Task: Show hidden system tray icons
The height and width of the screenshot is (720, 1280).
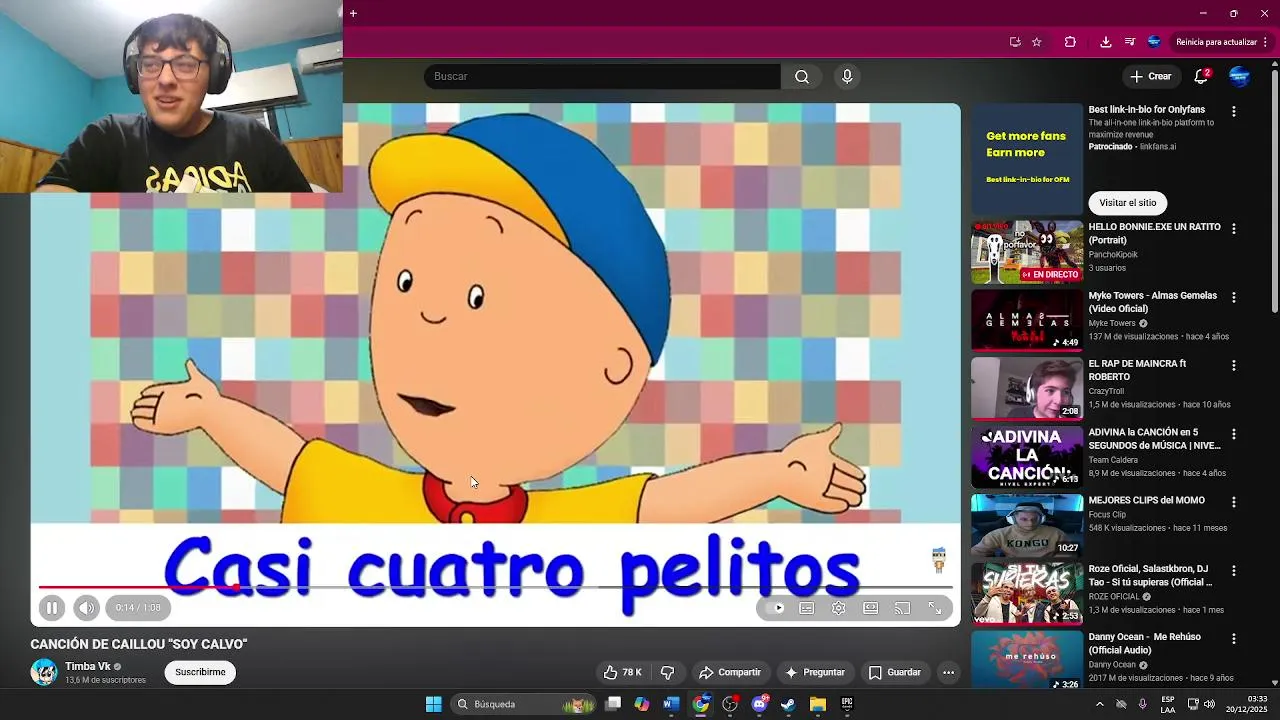Action: [1099, 704]
